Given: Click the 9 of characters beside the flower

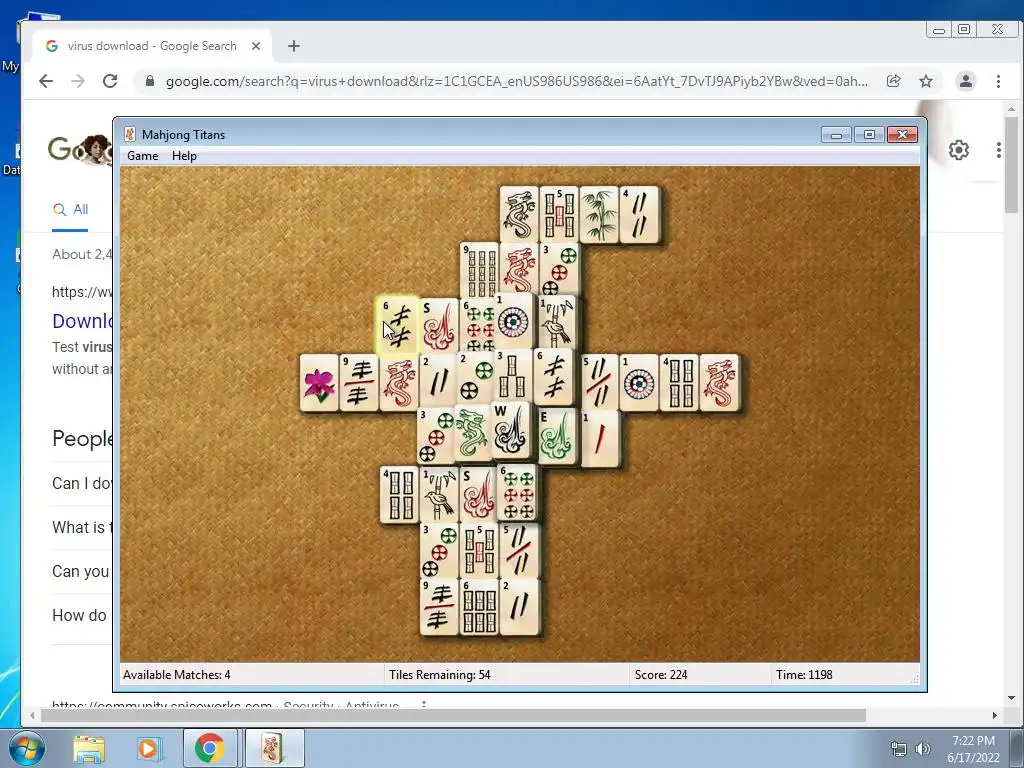Looking at the screenshot, I should click(x=359, y=383).
